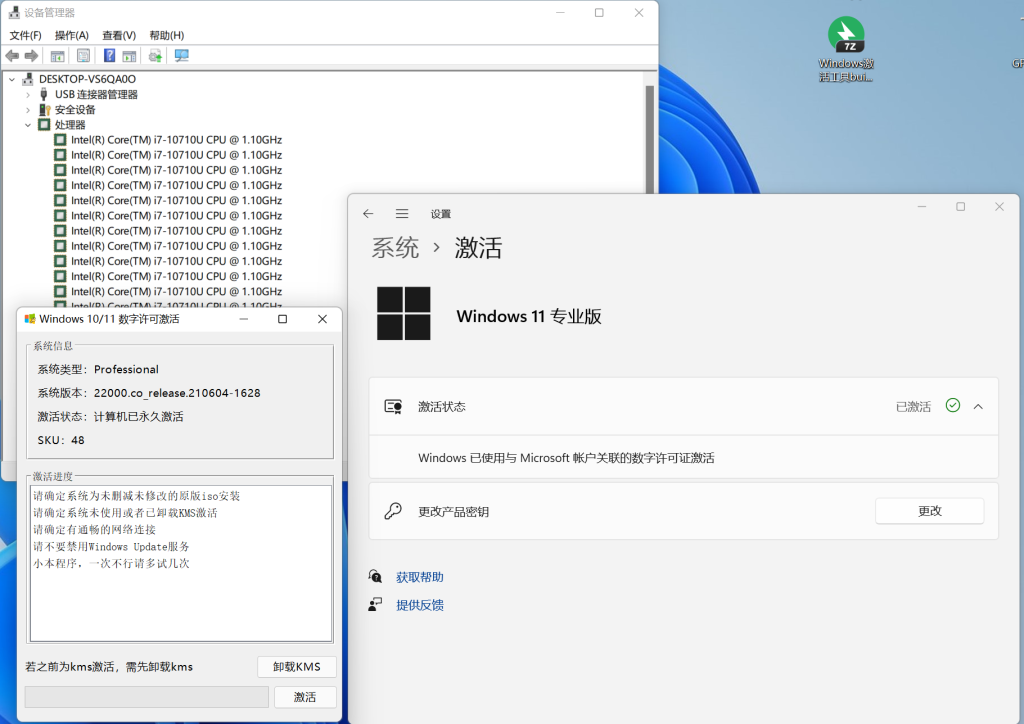Select USB 连接器管理器 device category
This screenshot has height=724, width=1024.
(x=96, y=95)
